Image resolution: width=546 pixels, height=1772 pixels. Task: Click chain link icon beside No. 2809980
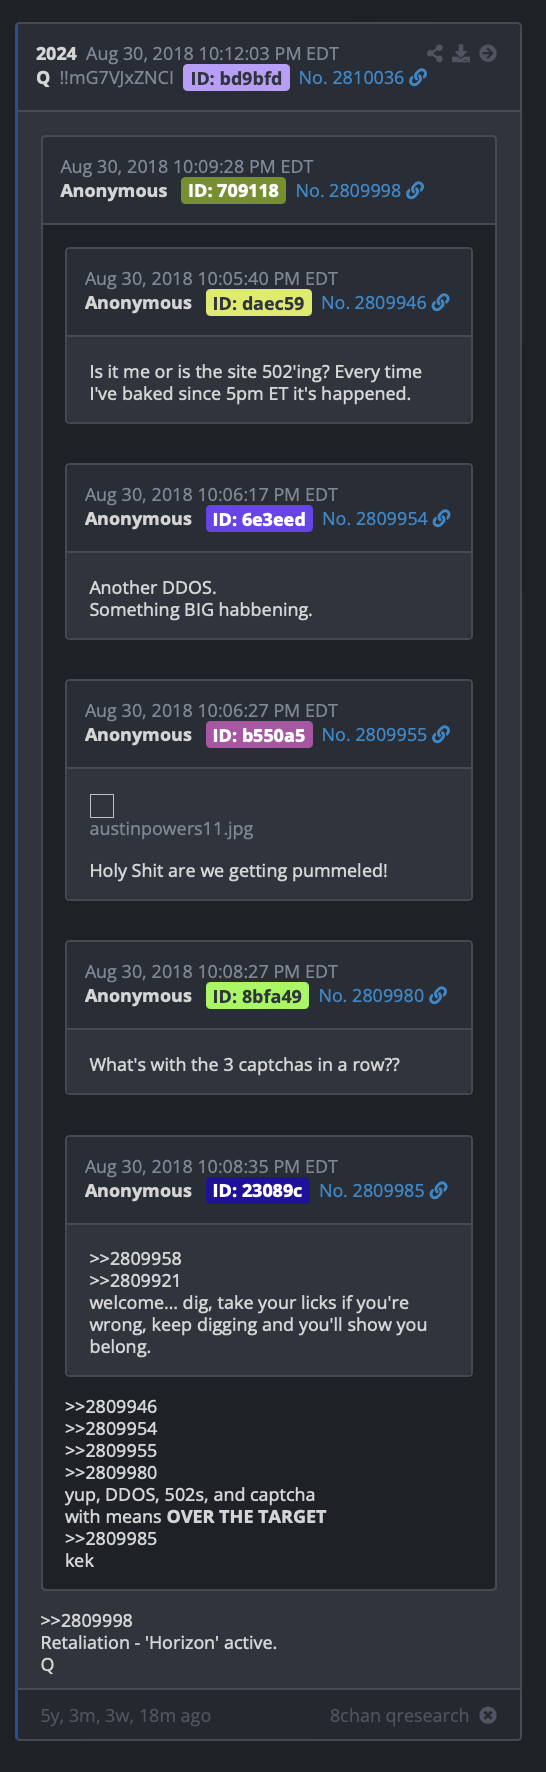coord(438,995)
